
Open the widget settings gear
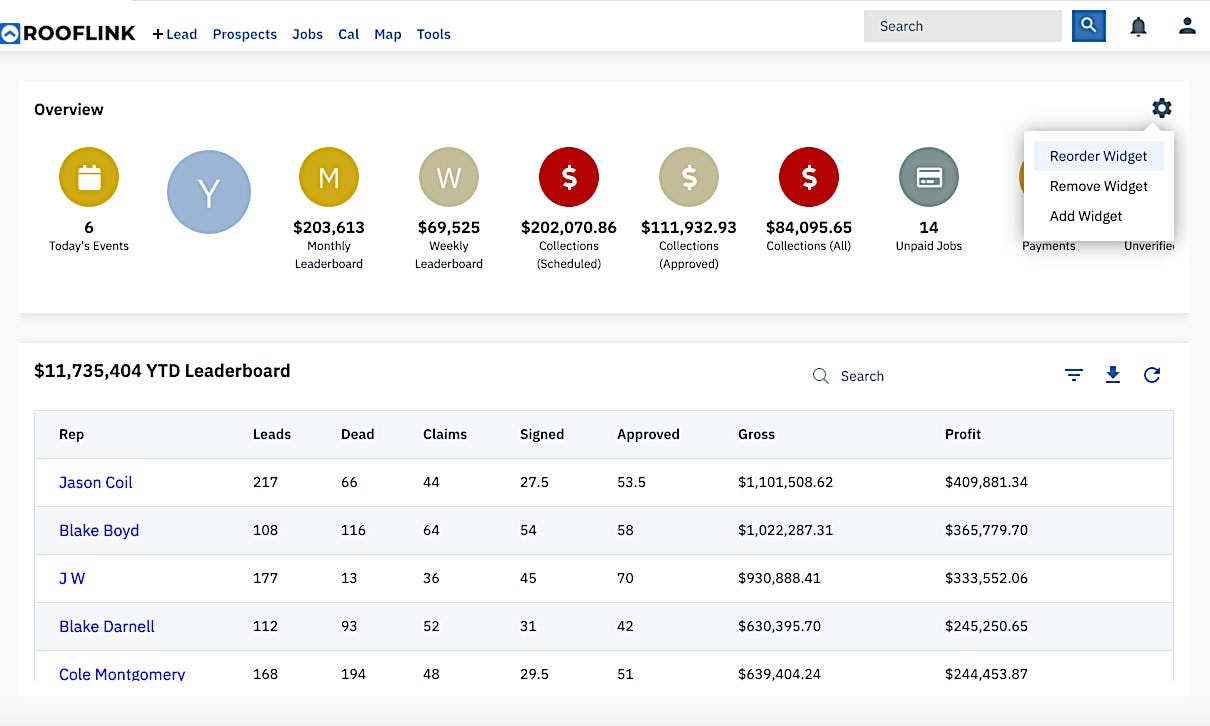(x=1161, y=108)
